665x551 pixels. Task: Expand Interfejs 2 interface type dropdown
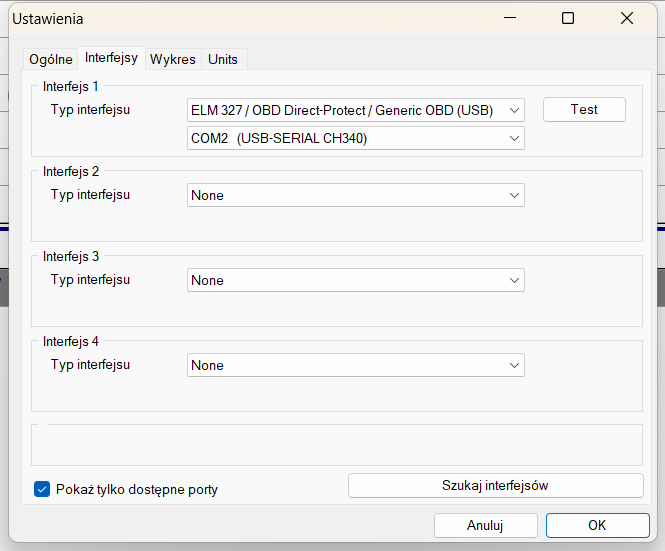[355, 195]
